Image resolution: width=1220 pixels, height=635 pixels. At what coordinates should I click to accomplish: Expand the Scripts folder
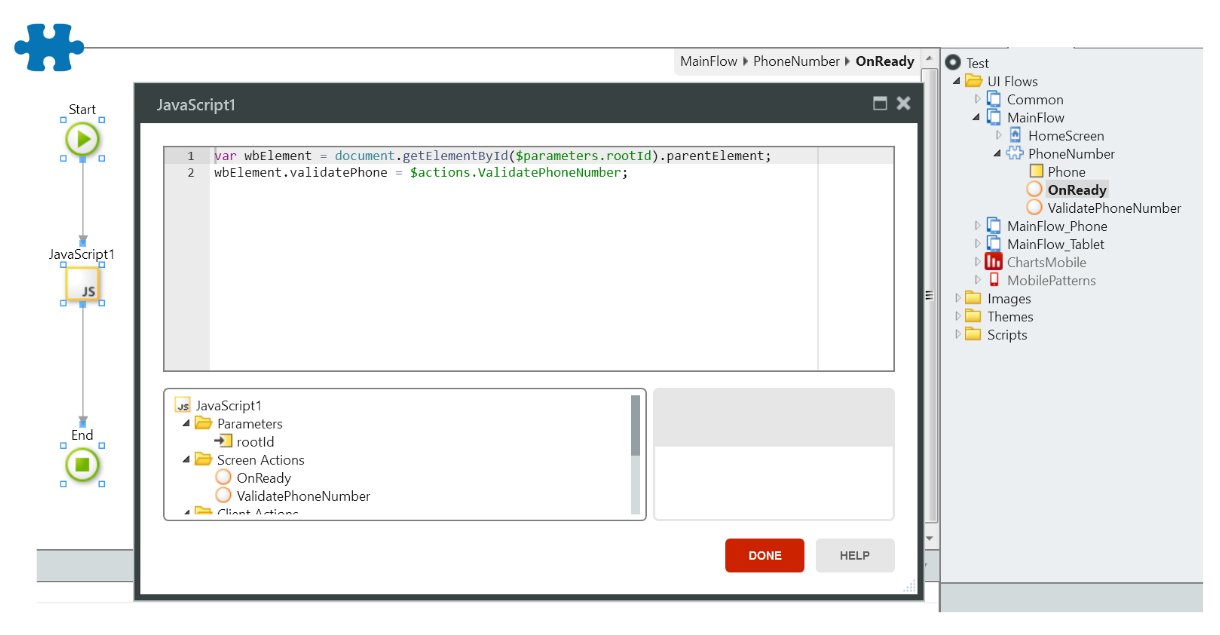click(x=957, y=334)
